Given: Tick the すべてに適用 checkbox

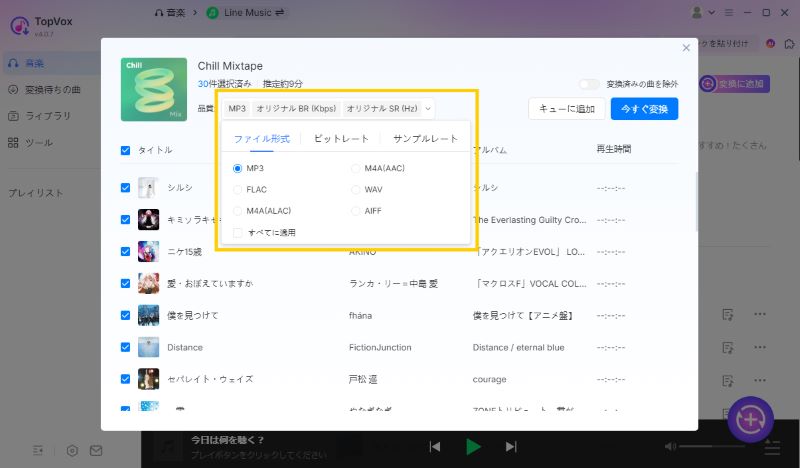Looking at the screenshot, I should [x=237, y=233].
